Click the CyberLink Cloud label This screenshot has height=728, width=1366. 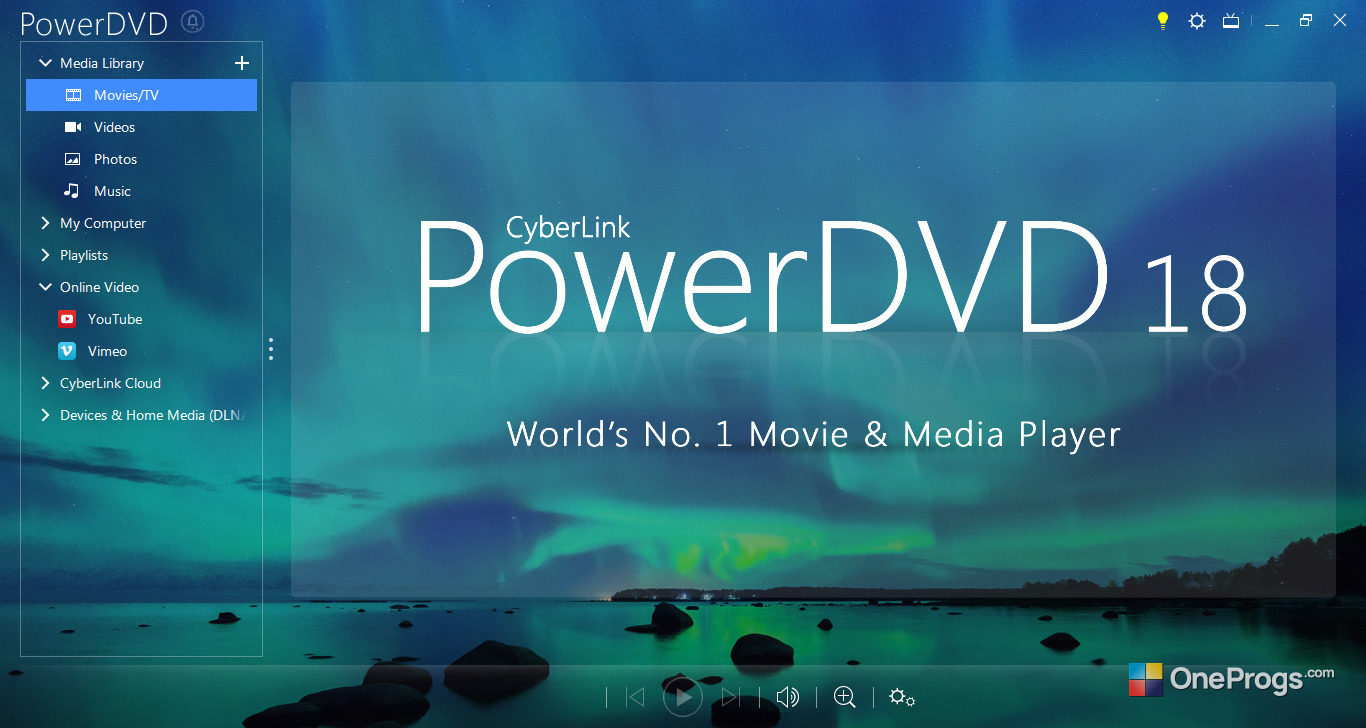pyautogui.click(x=110, y=383)
